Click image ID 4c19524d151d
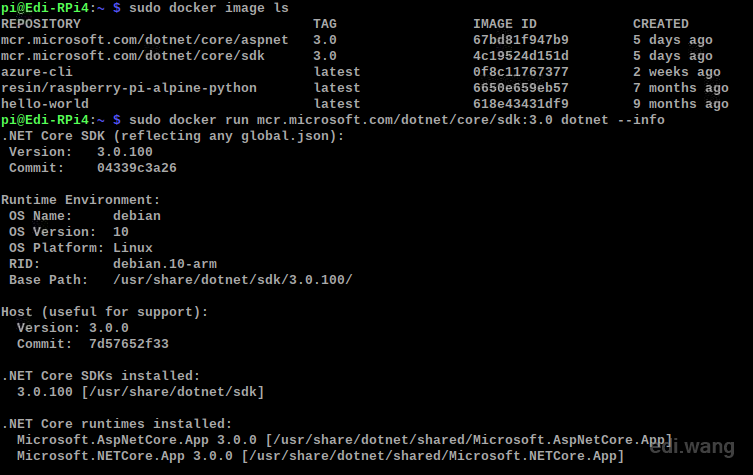The width and height of the screenshot is (753, 475). tap(521, 56)
